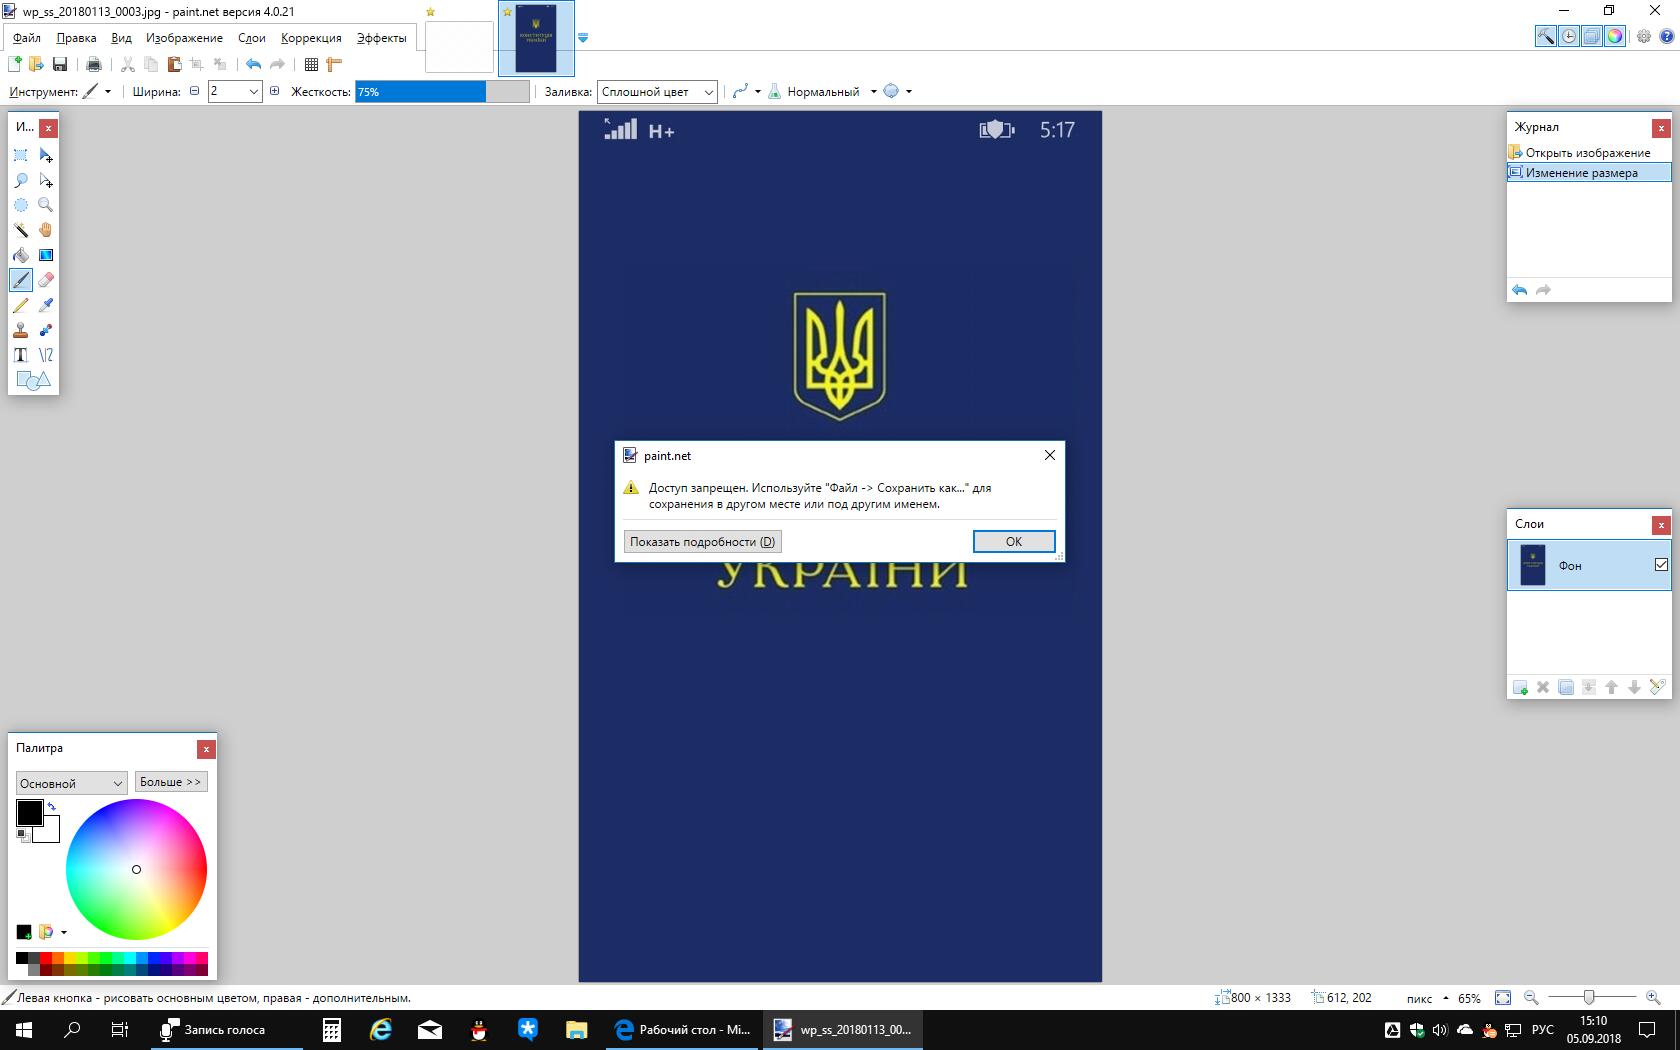The height and width of the screenshot is (1050, 1680).
Task: Select the Zoom magnifier tool in toolbox
Action: tap(46, 205)
